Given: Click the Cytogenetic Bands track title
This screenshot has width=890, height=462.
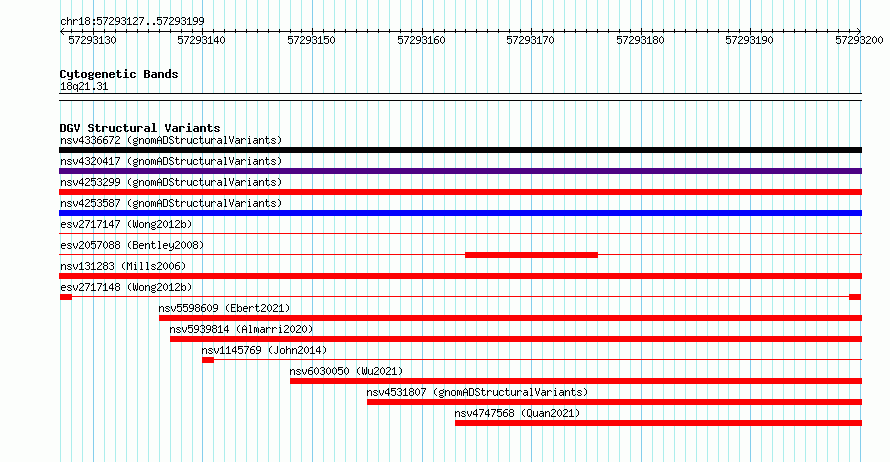Looking at the screenshot, I should pyautogui.click(x=119, y=74).
